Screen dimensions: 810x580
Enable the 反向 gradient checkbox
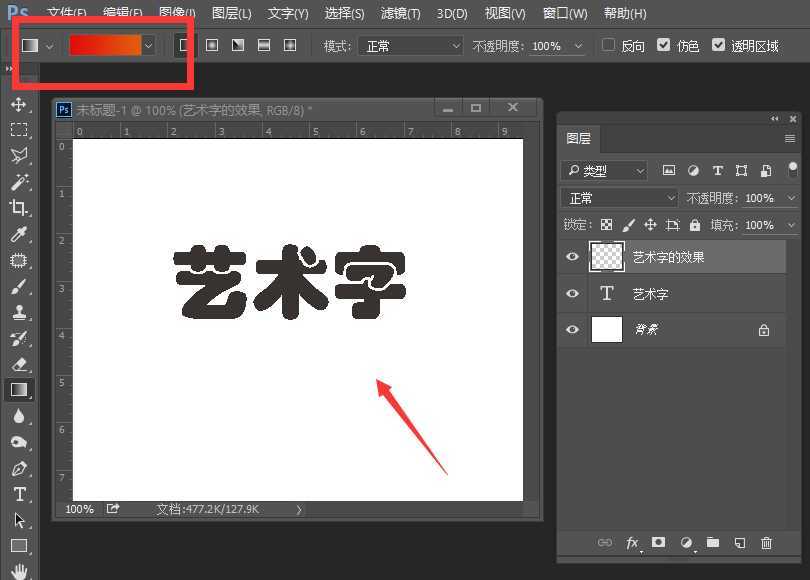point(608,45)
